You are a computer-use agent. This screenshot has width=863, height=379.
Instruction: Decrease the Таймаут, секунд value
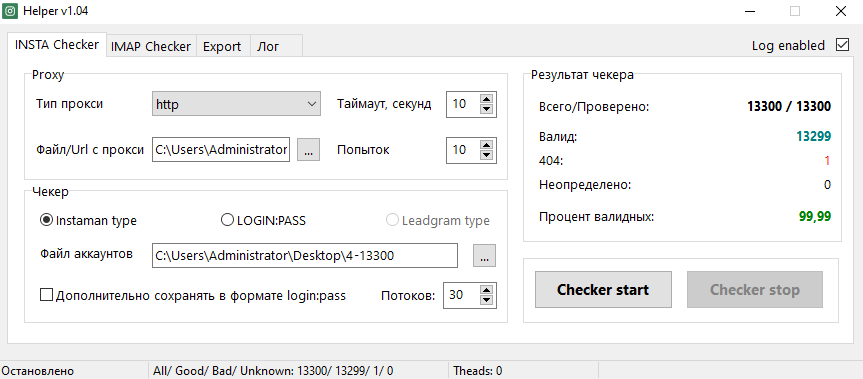[486, 109]
